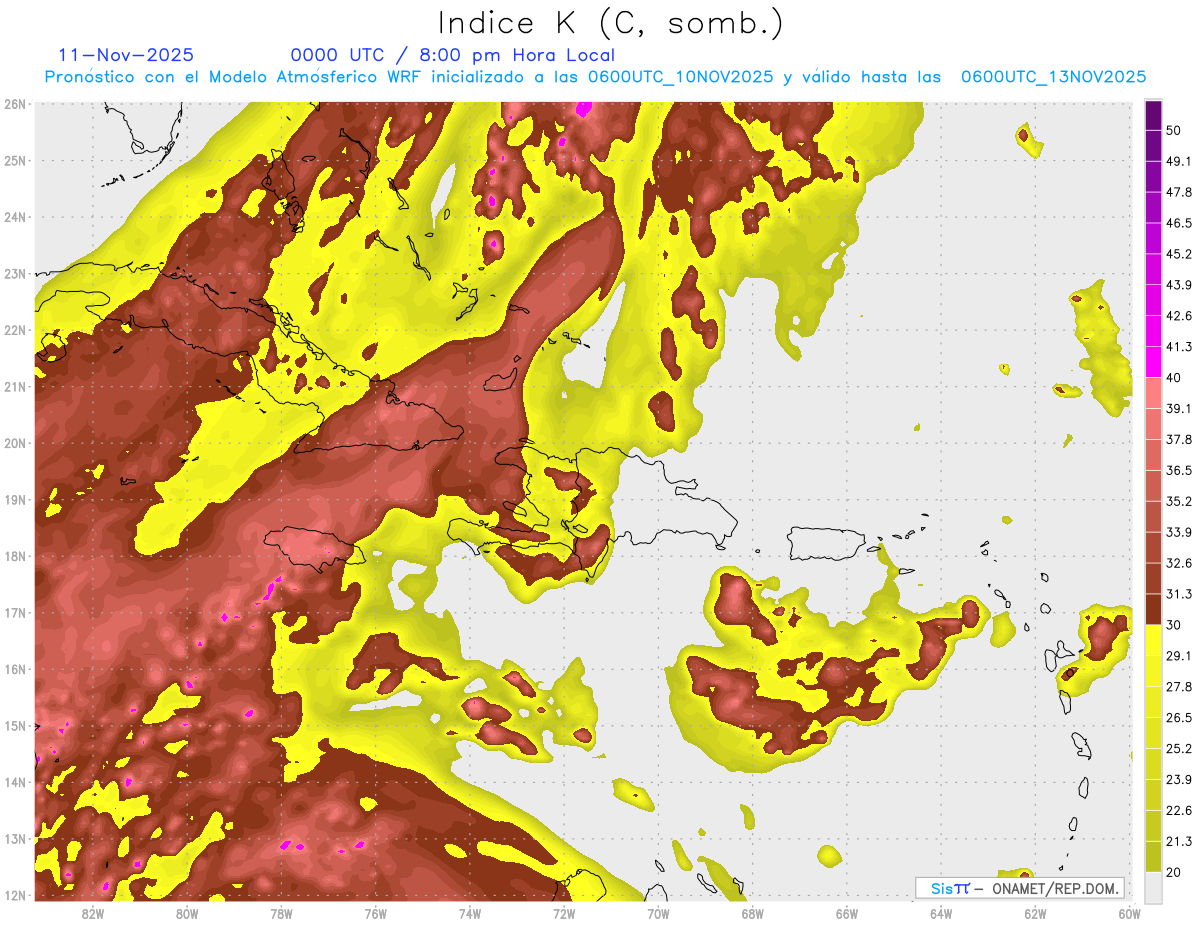1200x927 pixels.
Task: Click legend value "21.3"
Action: point(1179,842)
